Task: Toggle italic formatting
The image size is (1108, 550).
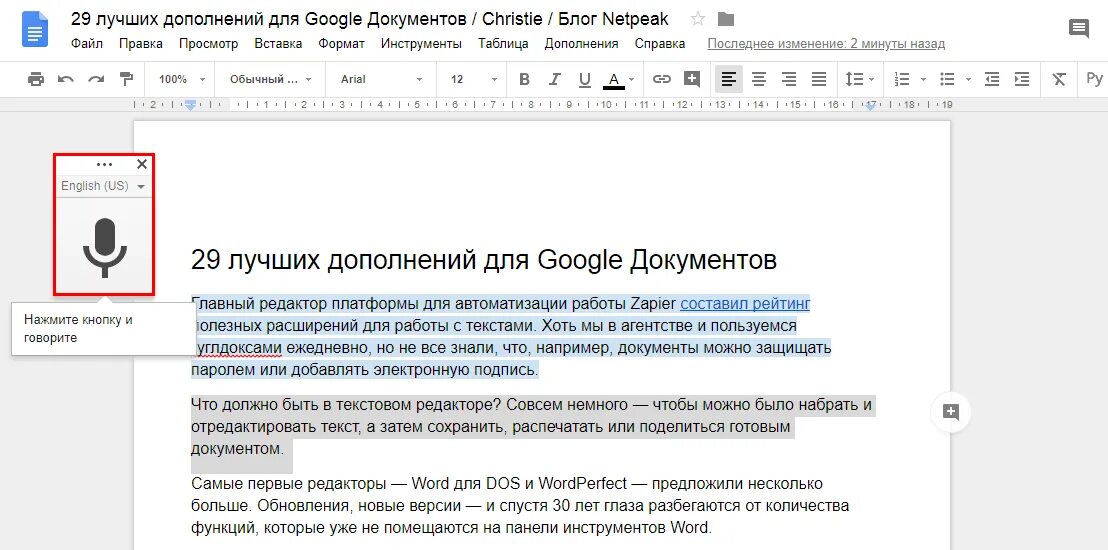Action: tap(555, 79)
